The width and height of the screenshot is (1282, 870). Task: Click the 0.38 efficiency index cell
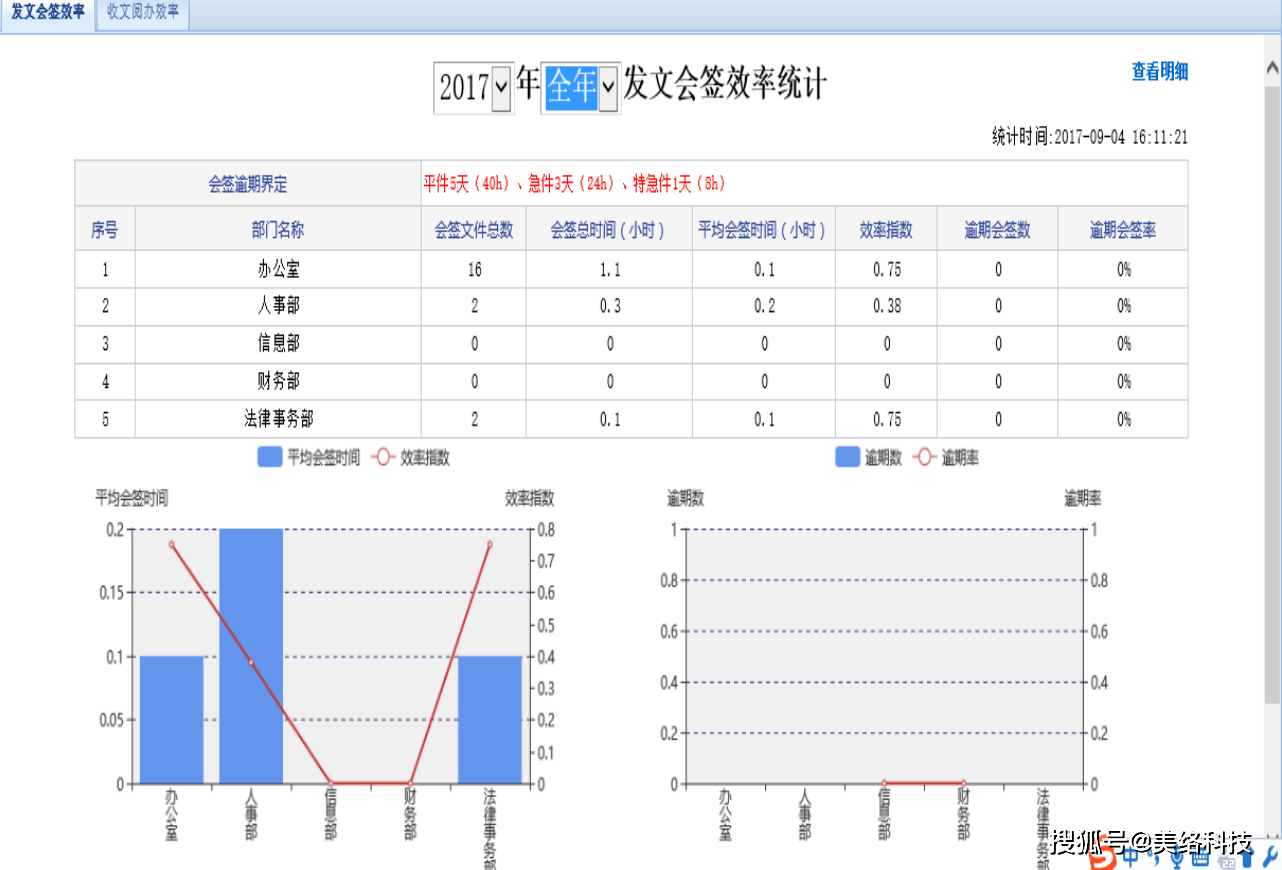(886, 306)
